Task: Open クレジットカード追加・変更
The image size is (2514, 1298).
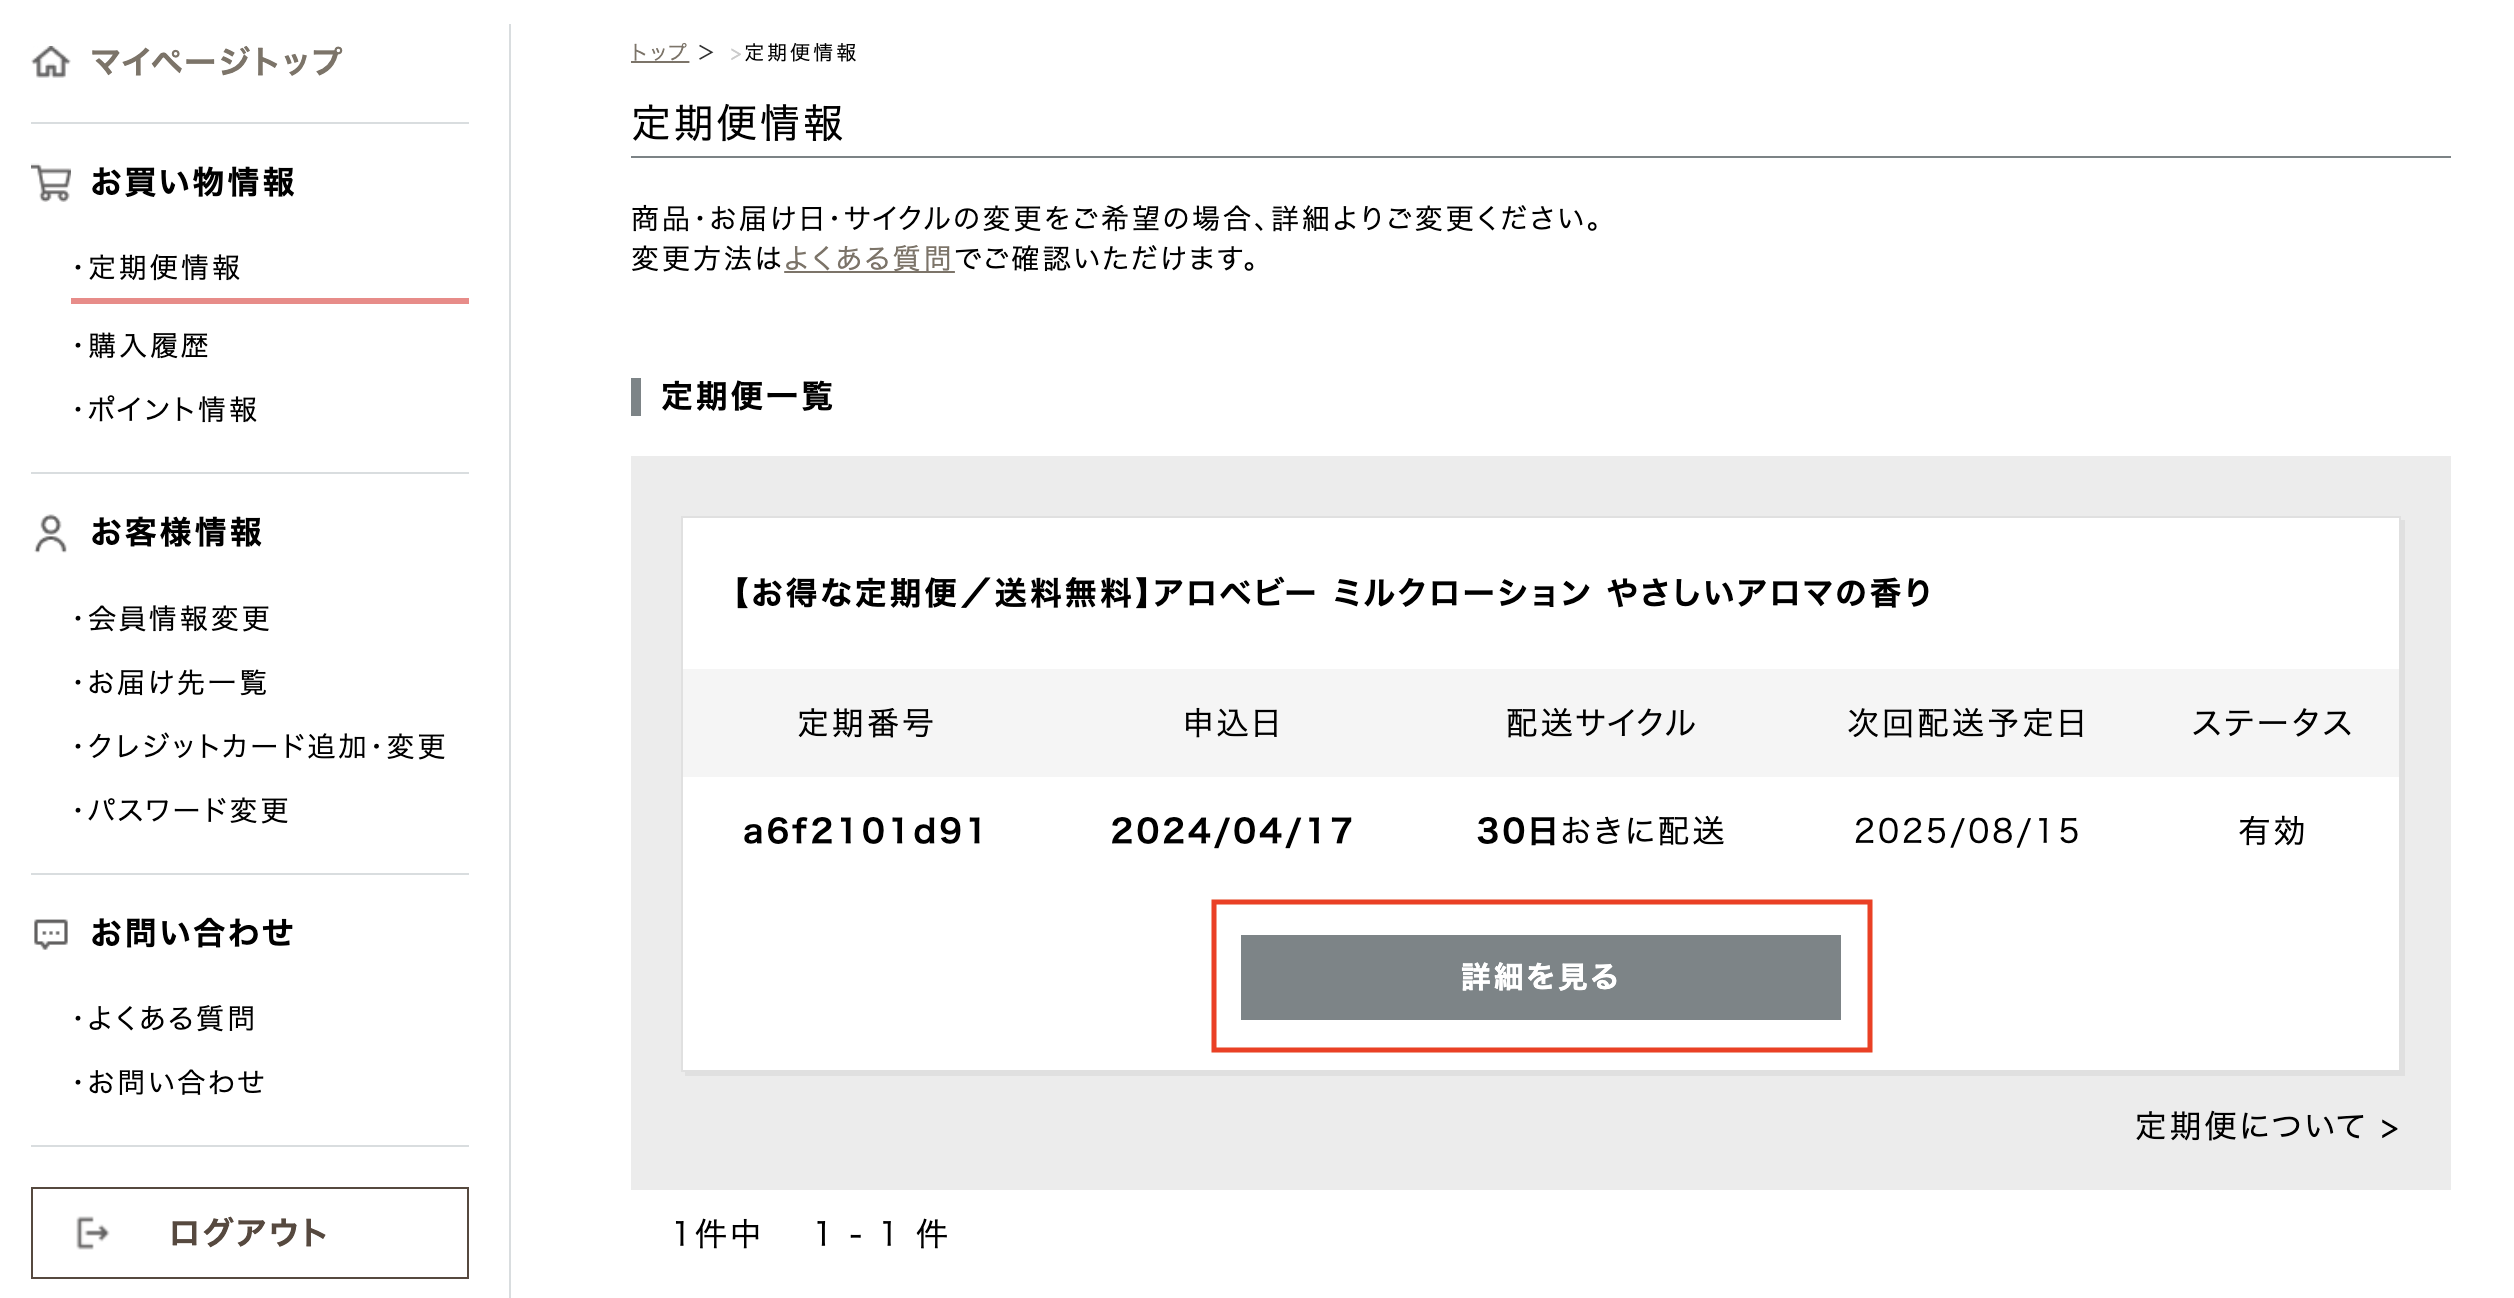Action: pos(266,747)
